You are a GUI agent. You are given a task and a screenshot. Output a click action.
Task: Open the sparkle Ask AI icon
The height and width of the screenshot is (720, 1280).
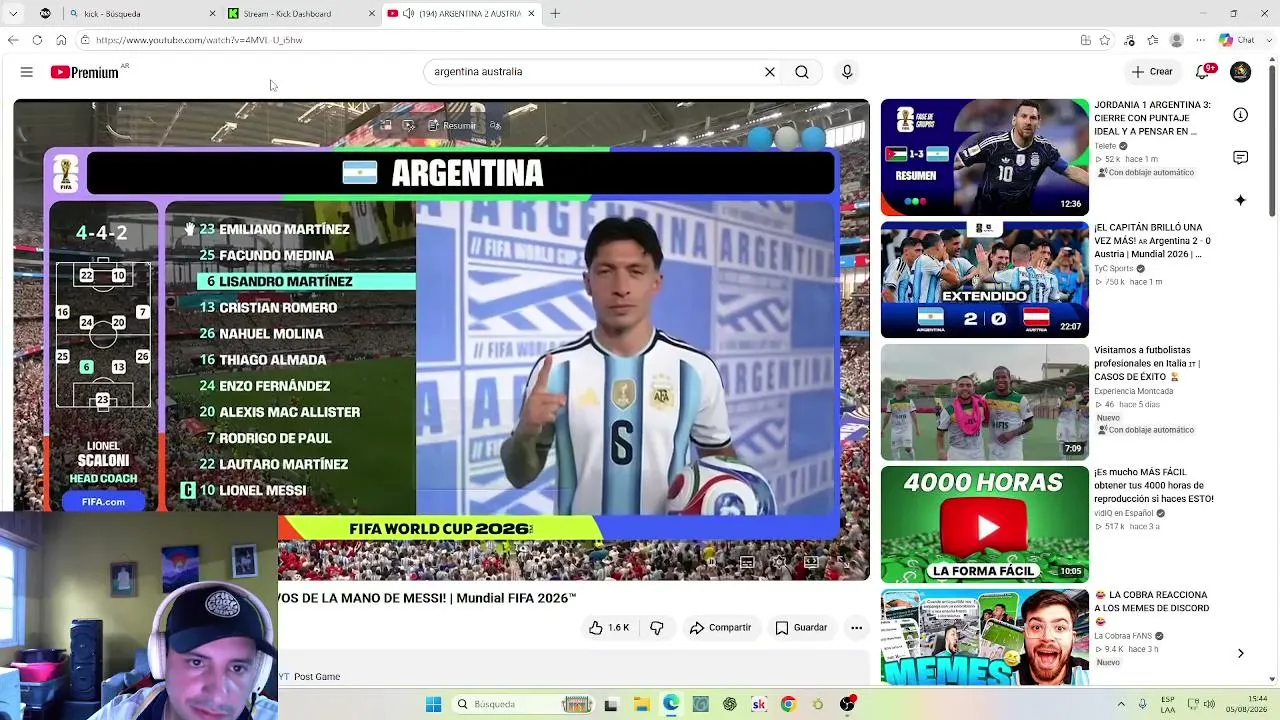tap(1241, 200)
